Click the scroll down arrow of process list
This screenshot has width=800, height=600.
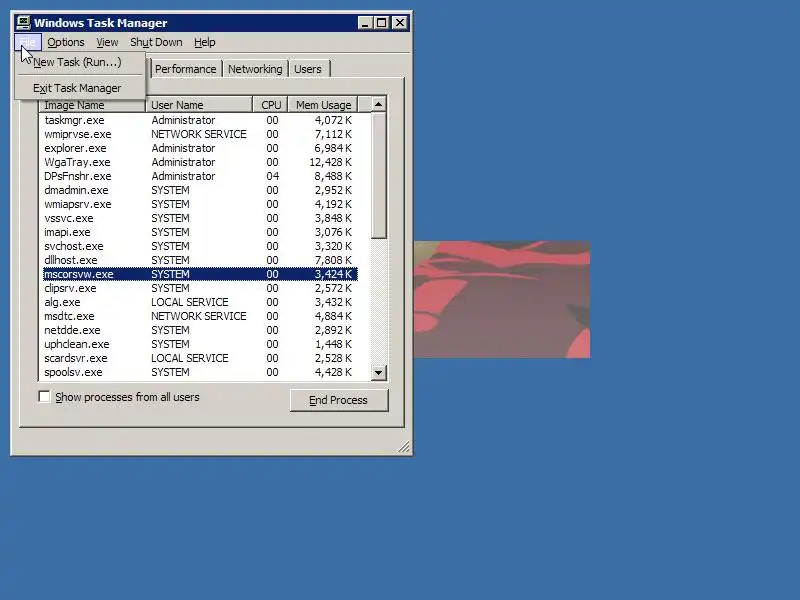[x=378, y=372]
